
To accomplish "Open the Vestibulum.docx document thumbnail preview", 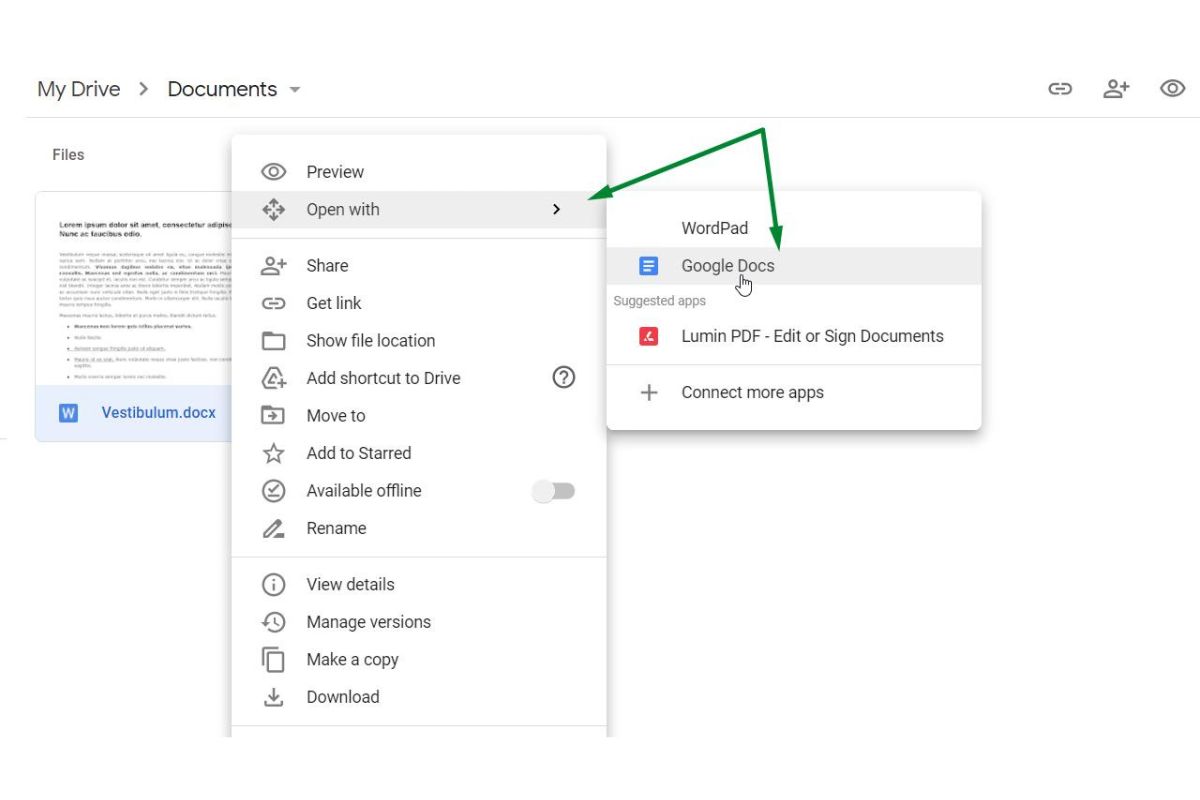I will (135, 290).
